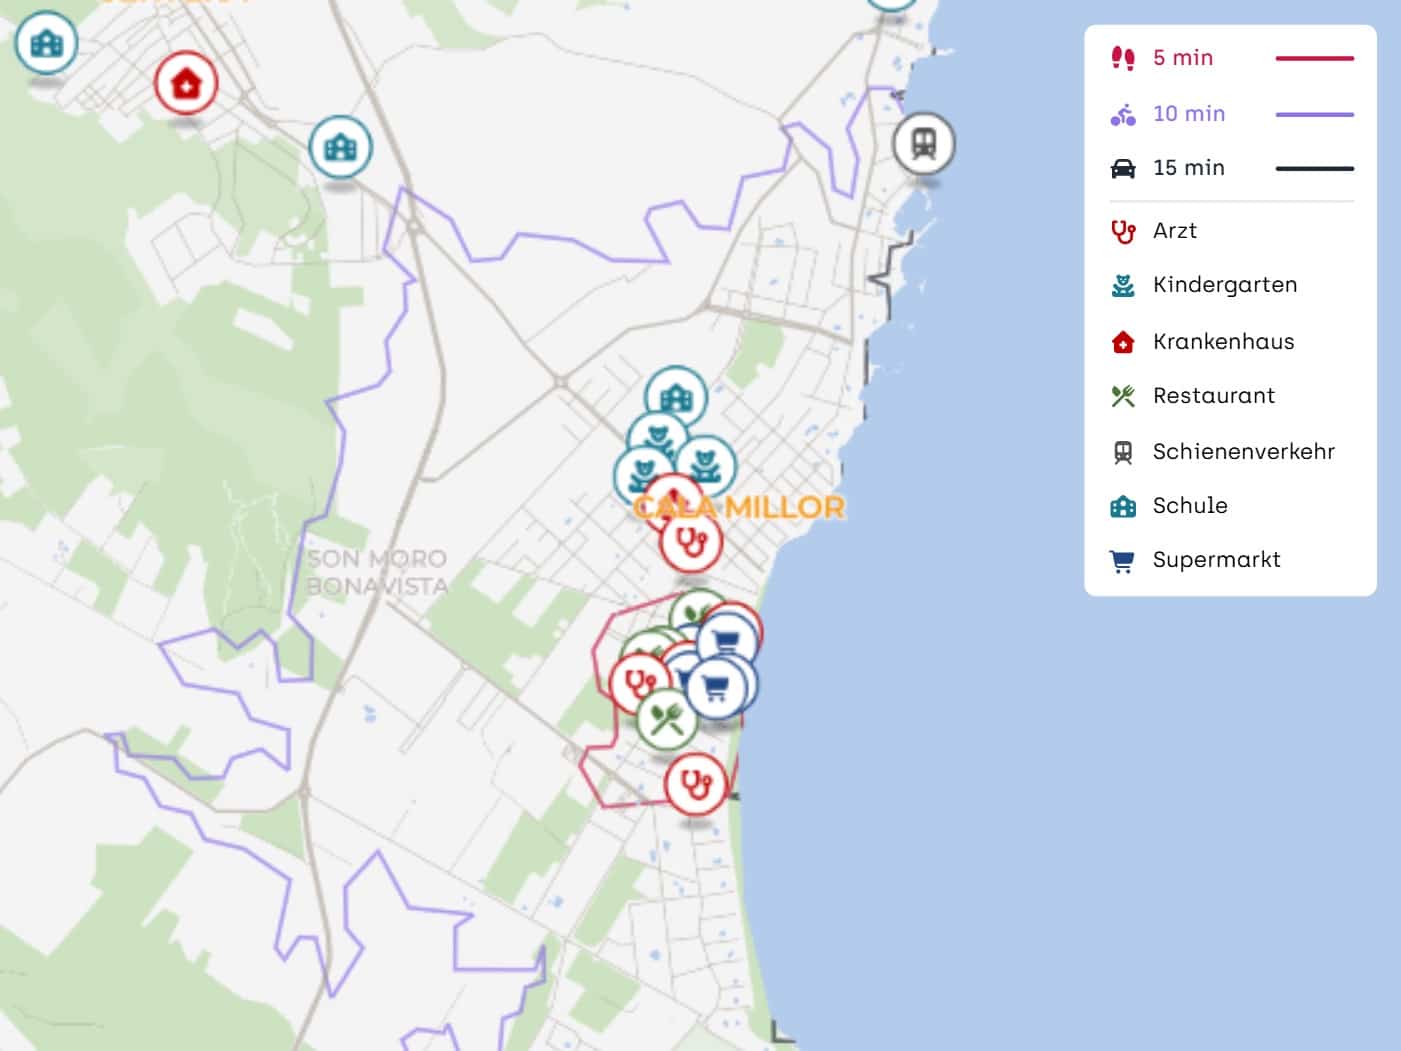This screenshot has width=1401, height=1051.
Task: Click the black 15 min line sample
Action: [1314, 169]
